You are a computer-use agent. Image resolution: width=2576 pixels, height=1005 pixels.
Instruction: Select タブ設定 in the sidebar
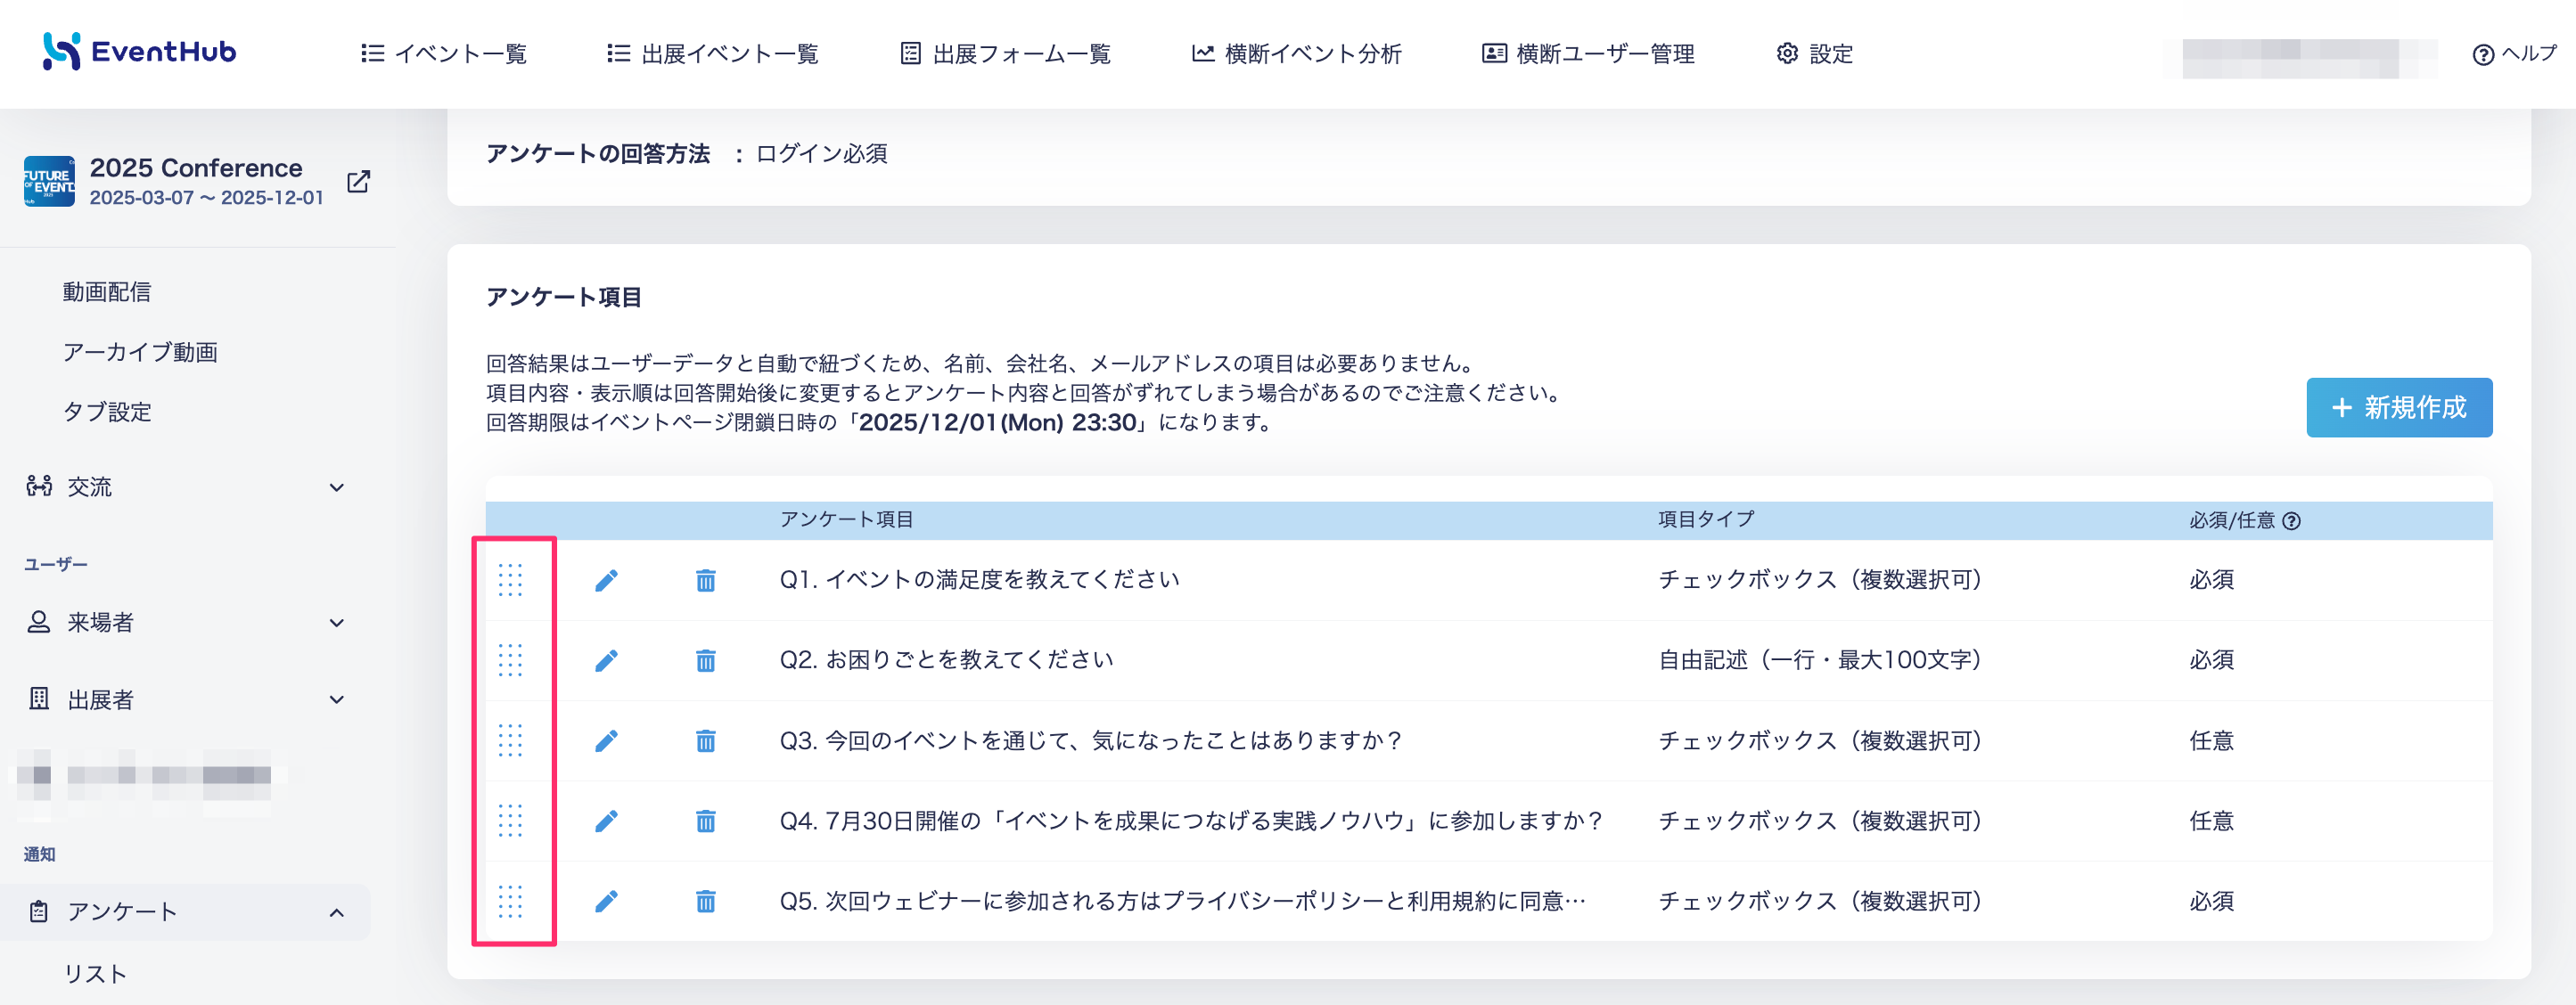click(x=107, y=412)
